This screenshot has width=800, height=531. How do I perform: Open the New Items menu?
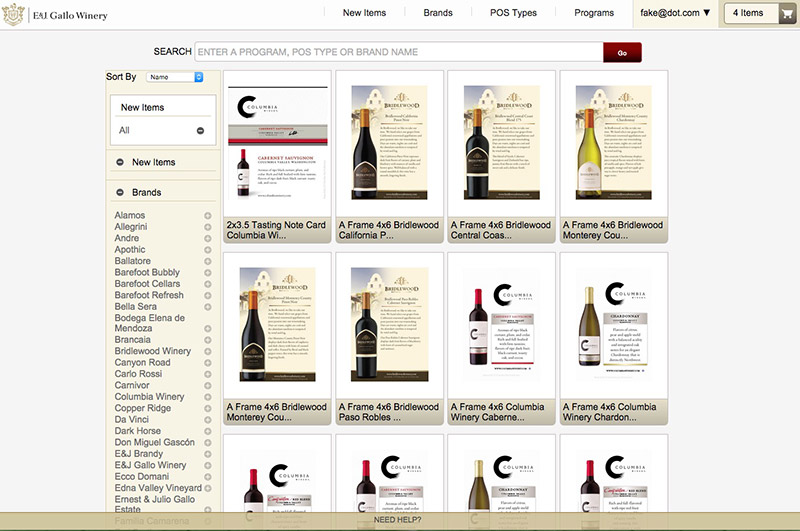coord(364,13)
